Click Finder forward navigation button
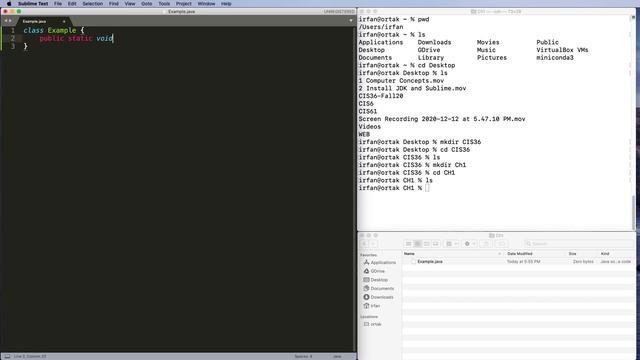 [374, 244]
